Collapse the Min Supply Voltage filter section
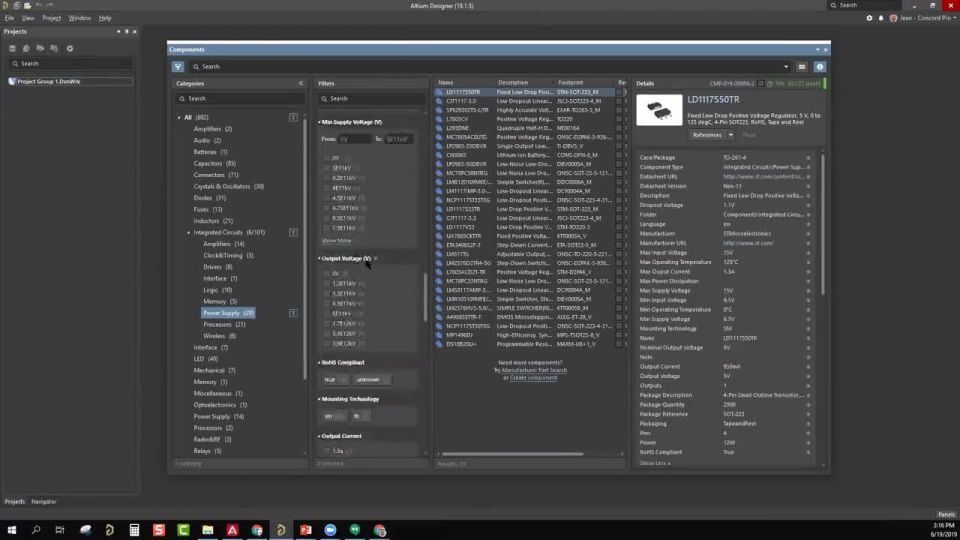The image size is (960, 540). pyautogui.click(x=320, y=122)
